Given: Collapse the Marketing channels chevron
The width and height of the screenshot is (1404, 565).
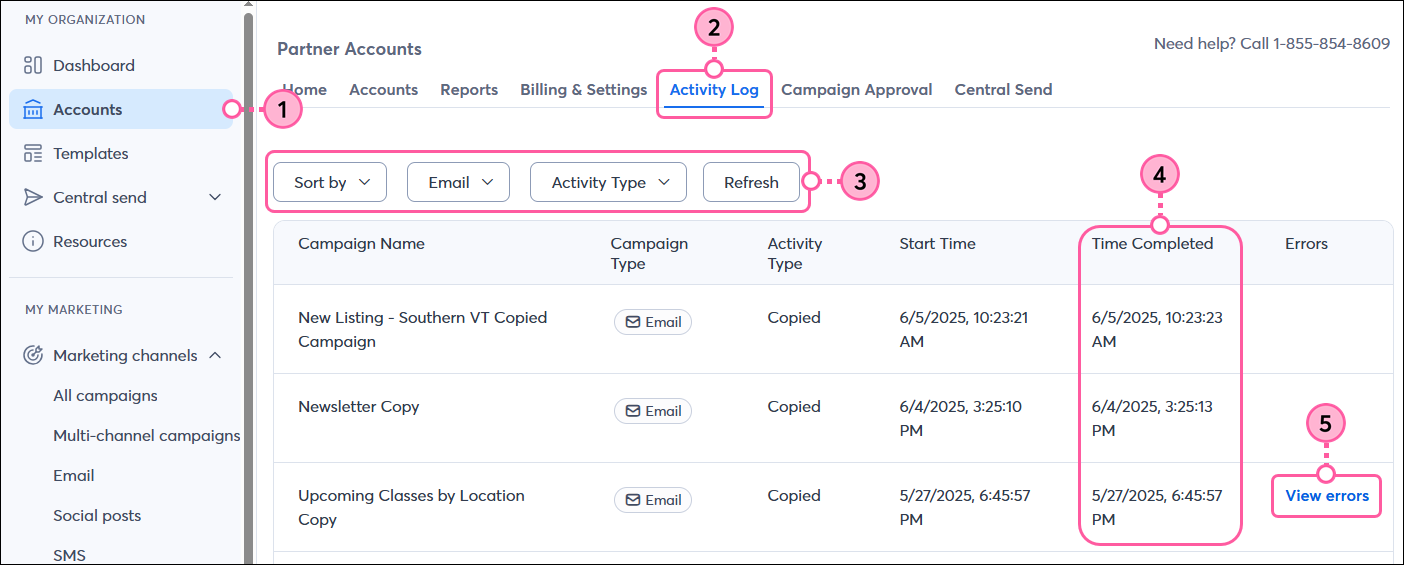Looking at the screenshot, I should 215,355.
